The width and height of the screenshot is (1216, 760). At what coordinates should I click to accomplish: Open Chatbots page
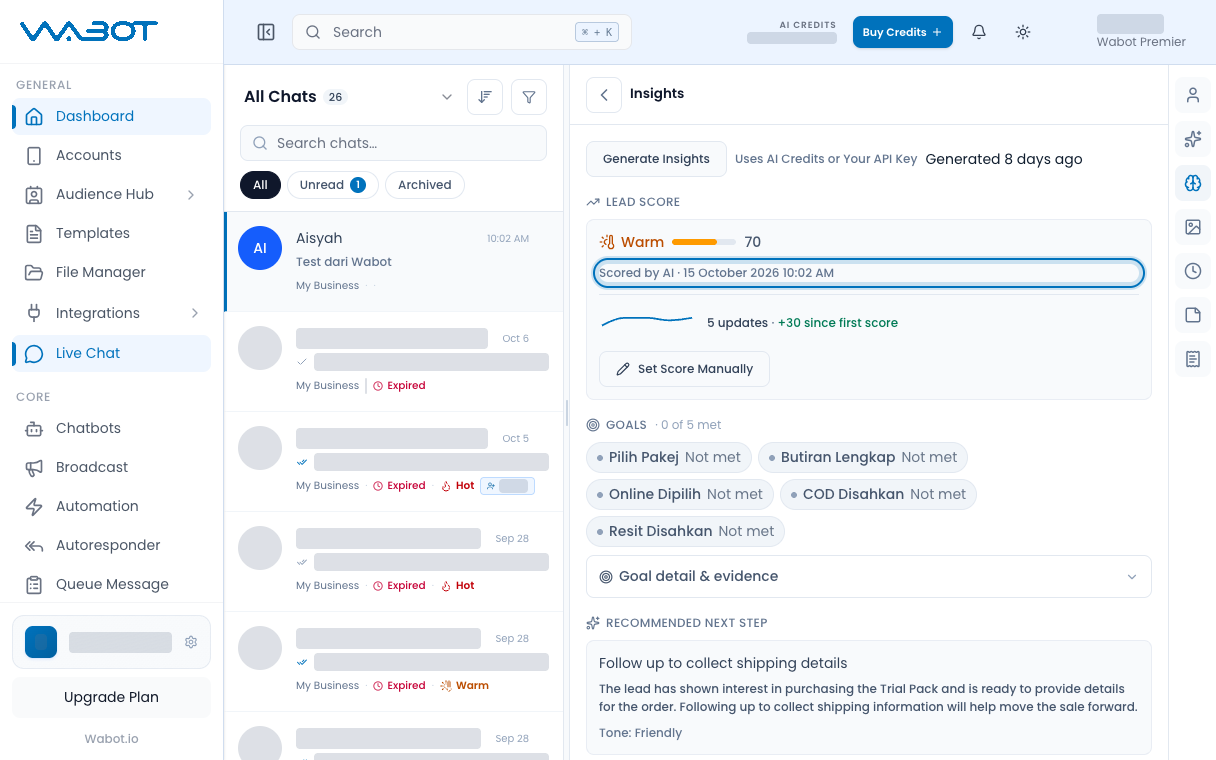[x=112, y=428]
